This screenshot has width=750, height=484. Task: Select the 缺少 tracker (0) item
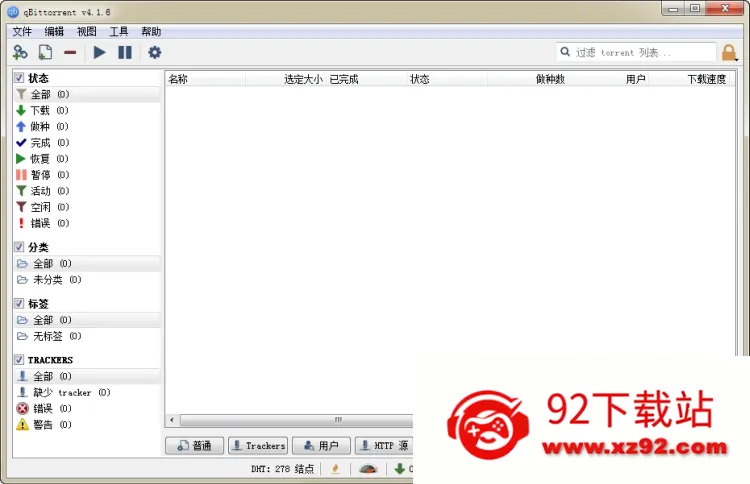click(x=87, y=393)
